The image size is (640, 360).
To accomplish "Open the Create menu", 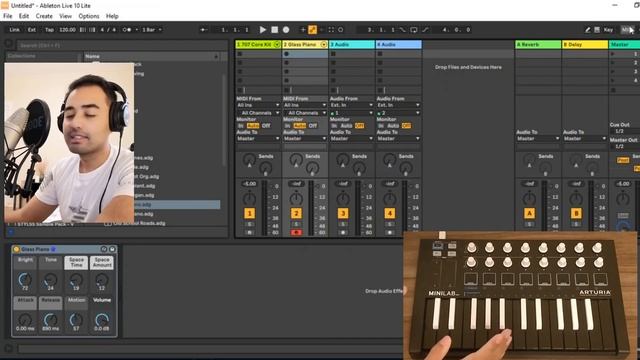I will (44, 16).
